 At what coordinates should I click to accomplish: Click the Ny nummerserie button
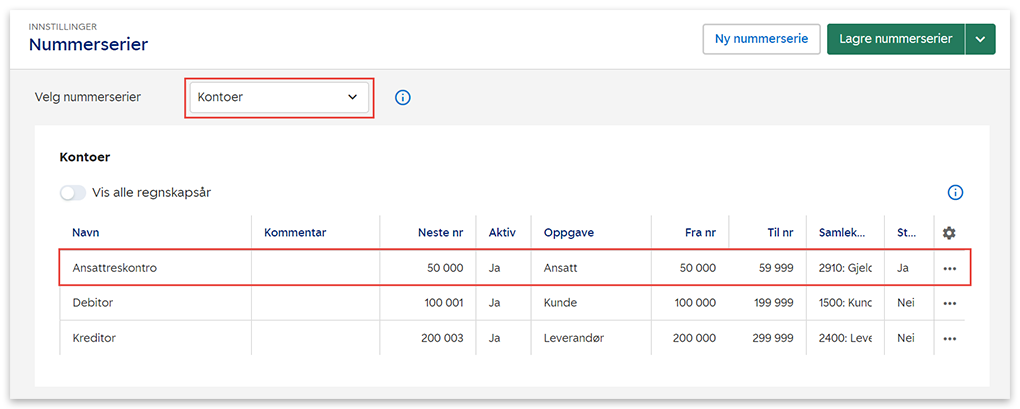[761, 39]
